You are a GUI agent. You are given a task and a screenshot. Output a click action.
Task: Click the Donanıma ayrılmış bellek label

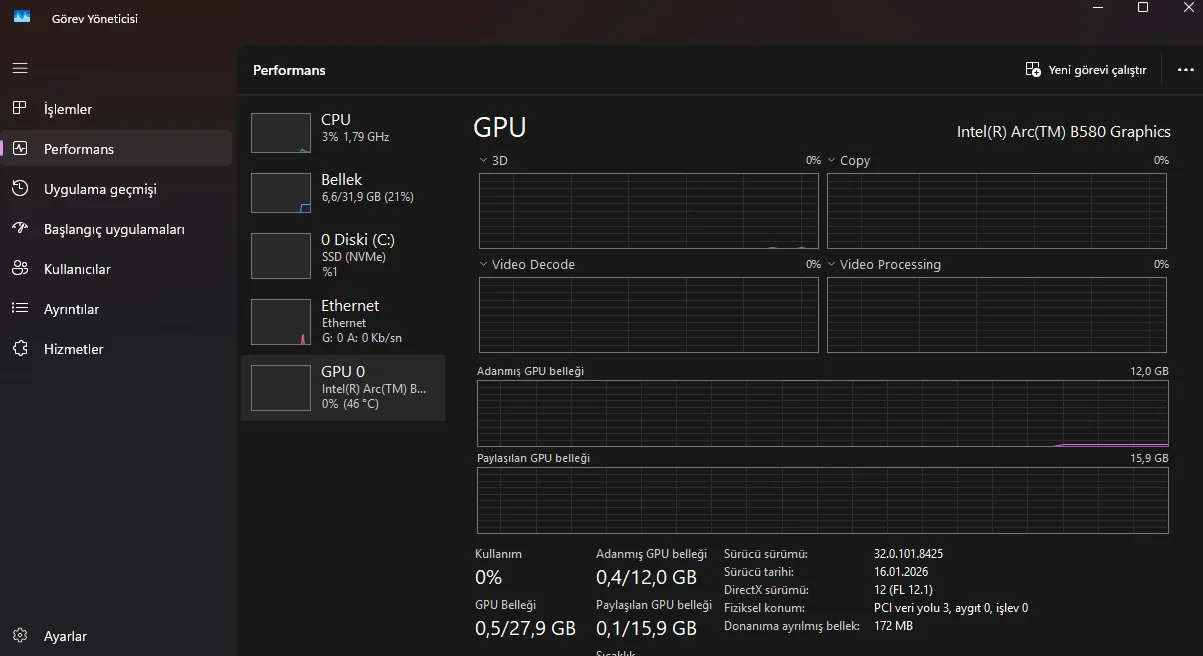(792, 625)
